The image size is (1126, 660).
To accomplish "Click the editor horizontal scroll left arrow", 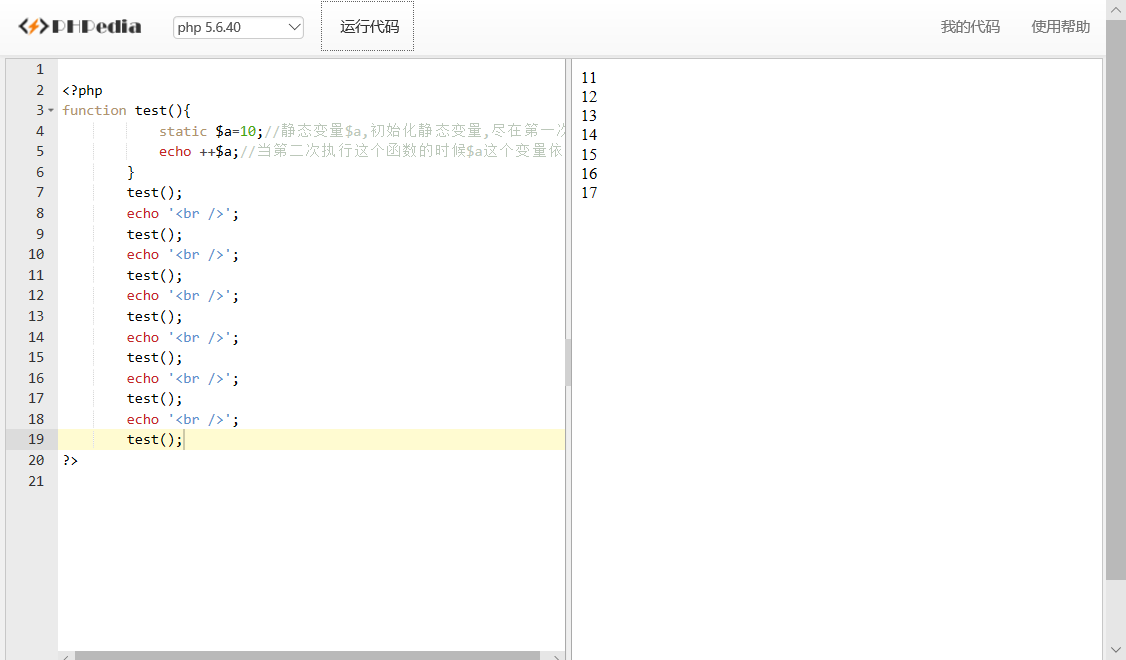I will [x=65, y=656].
